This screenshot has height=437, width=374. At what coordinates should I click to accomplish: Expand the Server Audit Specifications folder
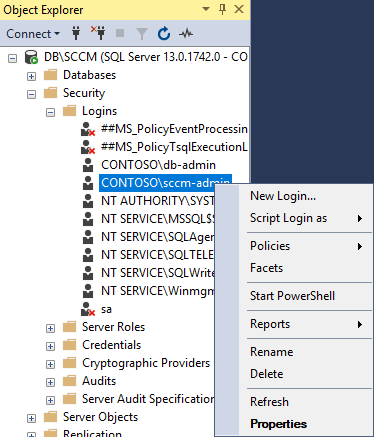50,400
